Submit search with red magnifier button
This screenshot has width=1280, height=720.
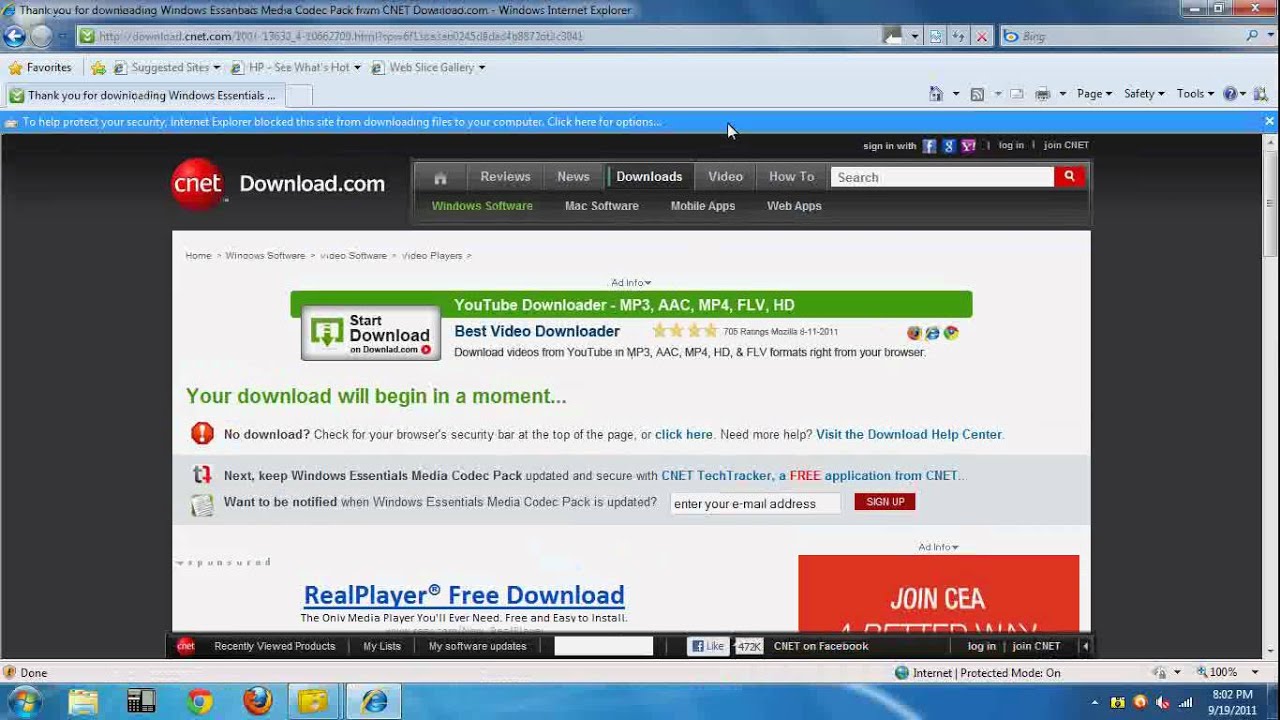pos(1069,177)
